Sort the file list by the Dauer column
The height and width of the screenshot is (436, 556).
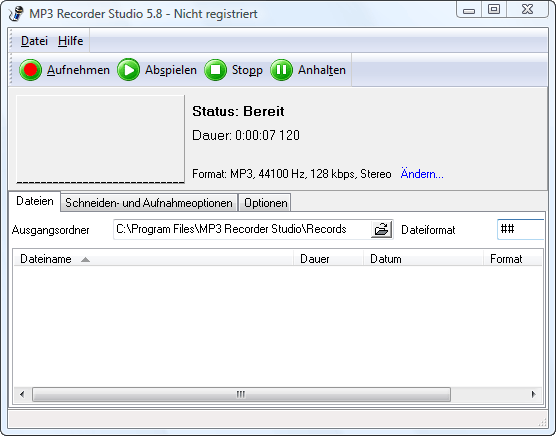pos(328,259)
